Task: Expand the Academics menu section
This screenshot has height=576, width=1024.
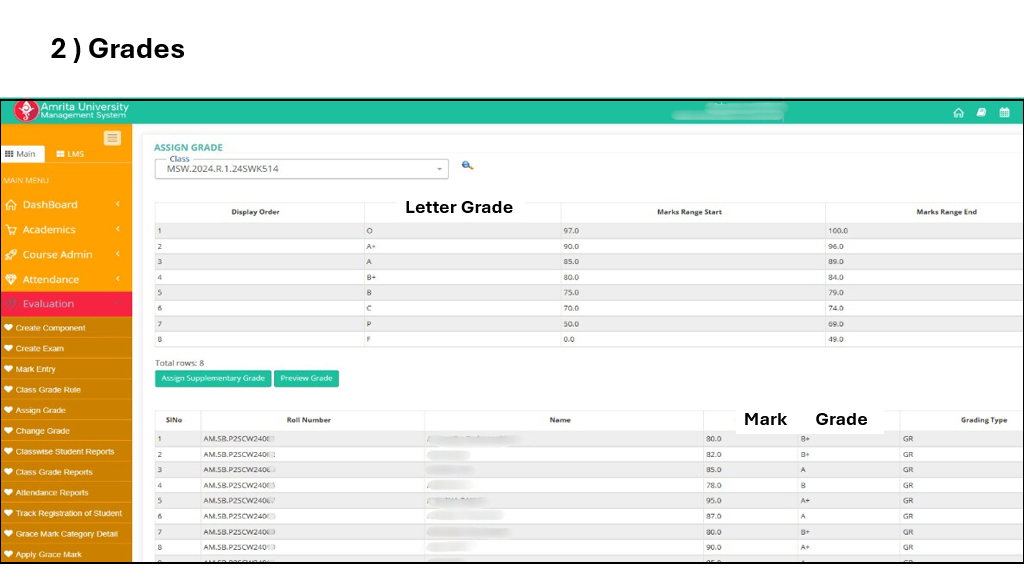Action: point(65,230)
